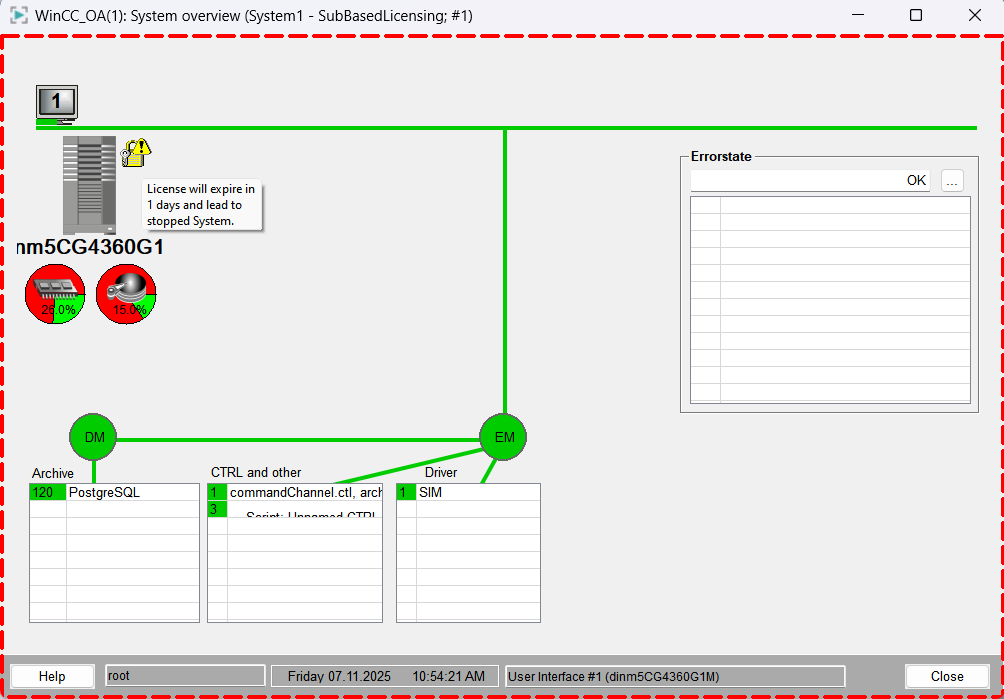Click the Close button in footer

point(947,676)
